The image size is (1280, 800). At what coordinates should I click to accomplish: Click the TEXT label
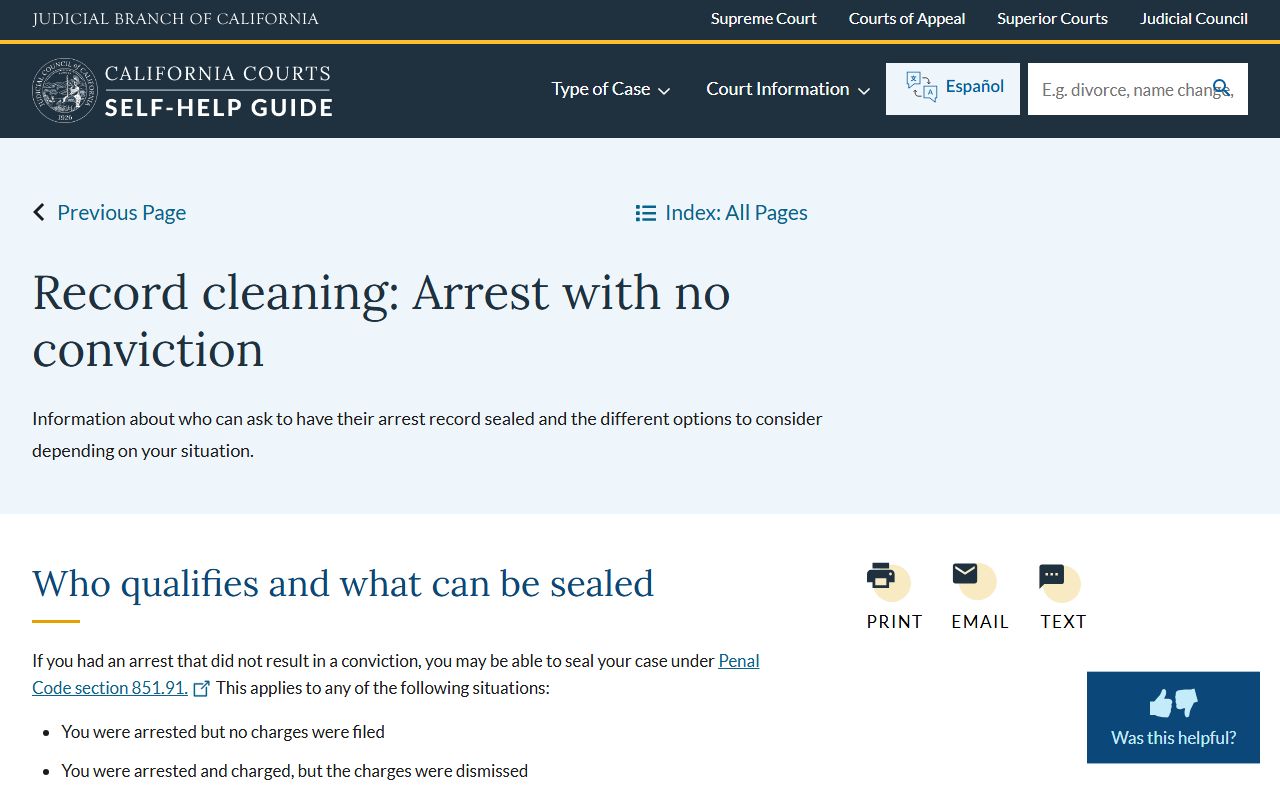1063,622
